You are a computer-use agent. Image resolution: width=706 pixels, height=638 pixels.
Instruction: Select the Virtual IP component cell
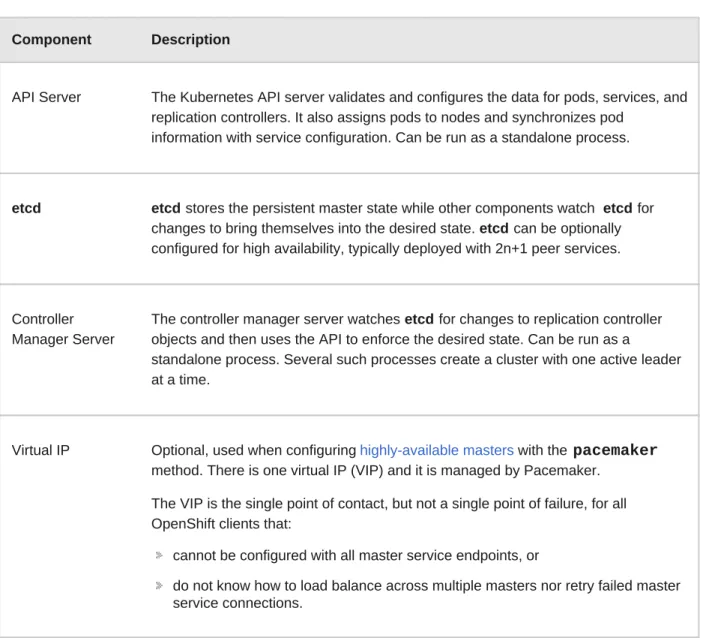41,450
